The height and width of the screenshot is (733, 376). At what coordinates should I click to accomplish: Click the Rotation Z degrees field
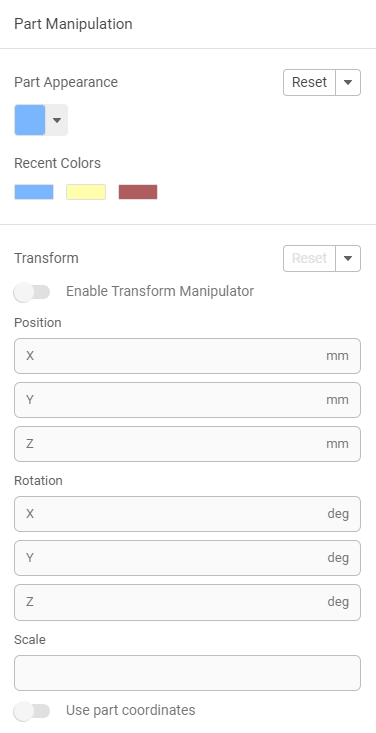[x=188, y=603]
